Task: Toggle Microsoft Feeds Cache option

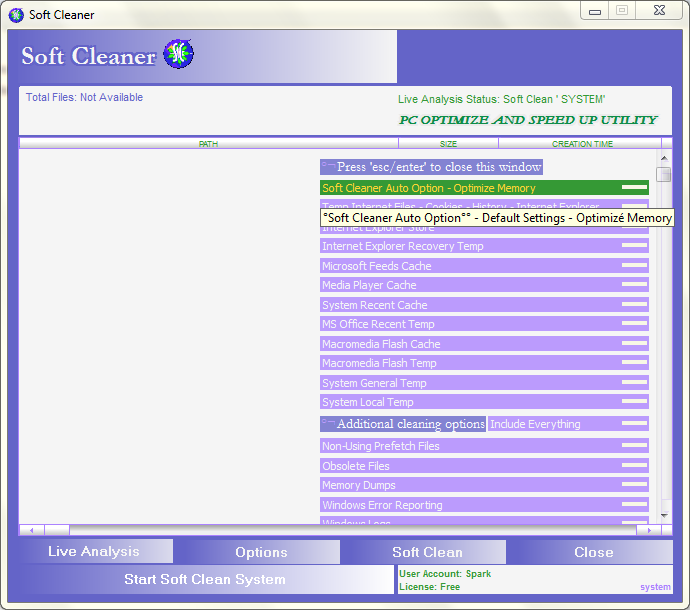Action: pos(484,266)
